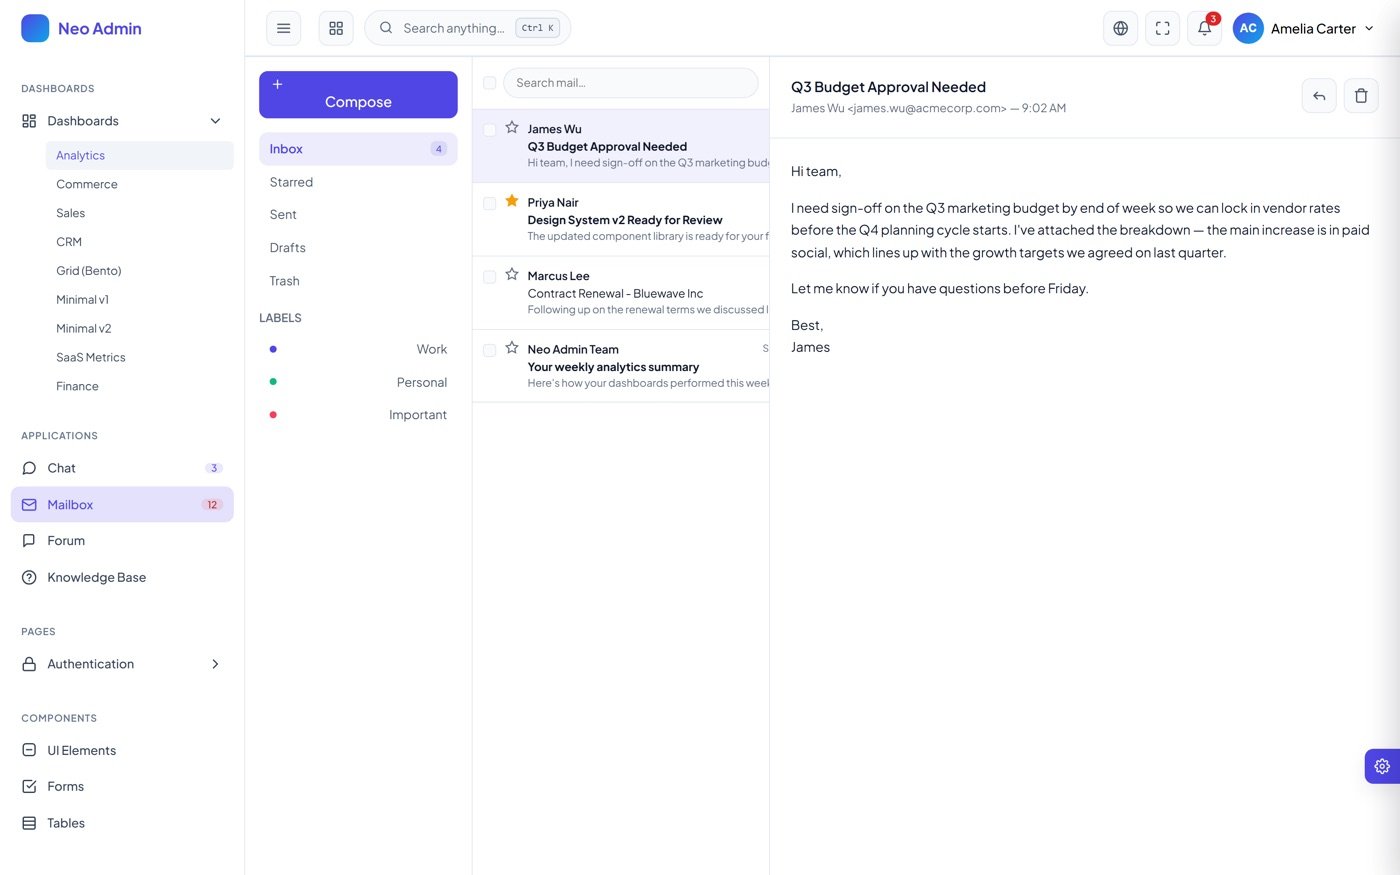Compose a new email

[358, 95]
